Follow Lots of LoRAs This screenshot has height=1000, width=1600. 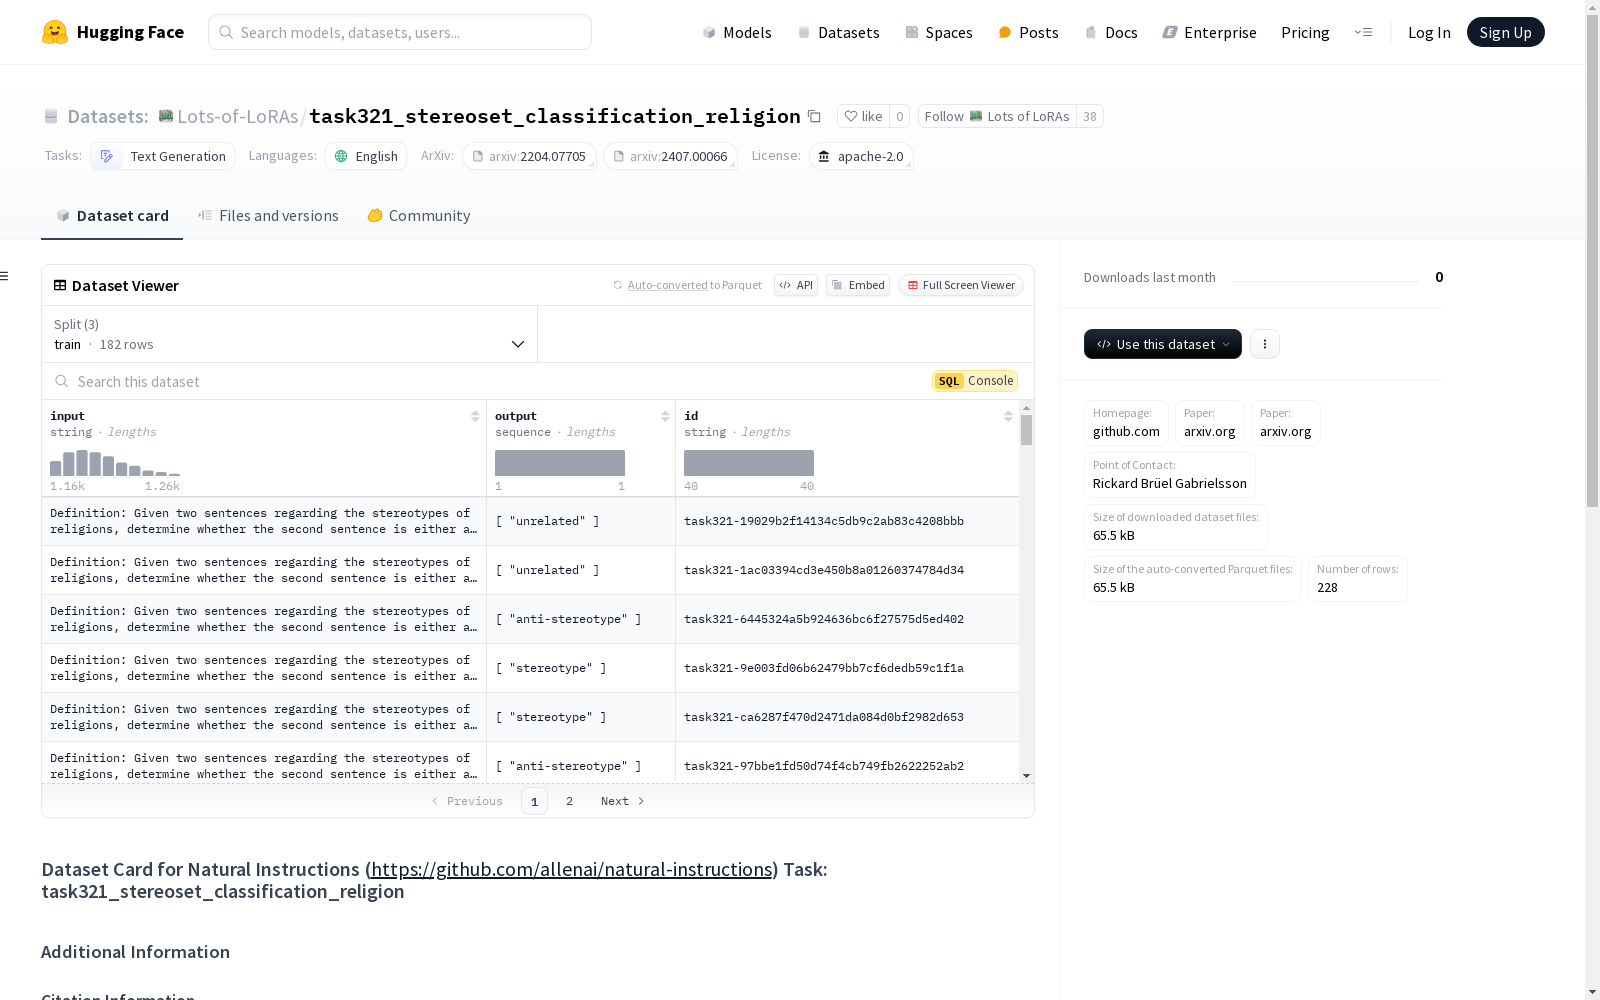click(997, 117)
